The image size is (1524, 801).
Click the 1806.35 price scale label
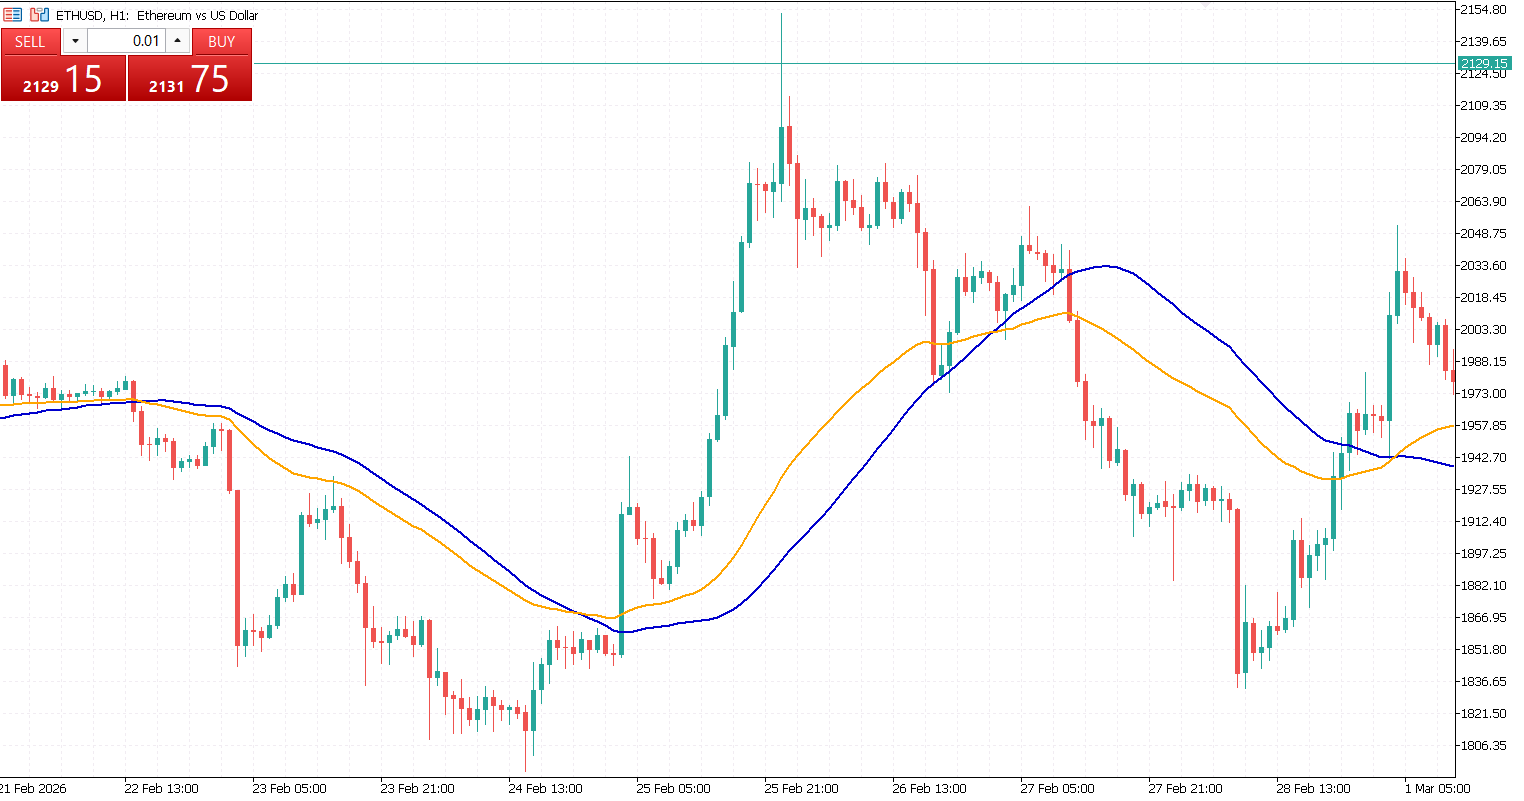(1484, 745)
